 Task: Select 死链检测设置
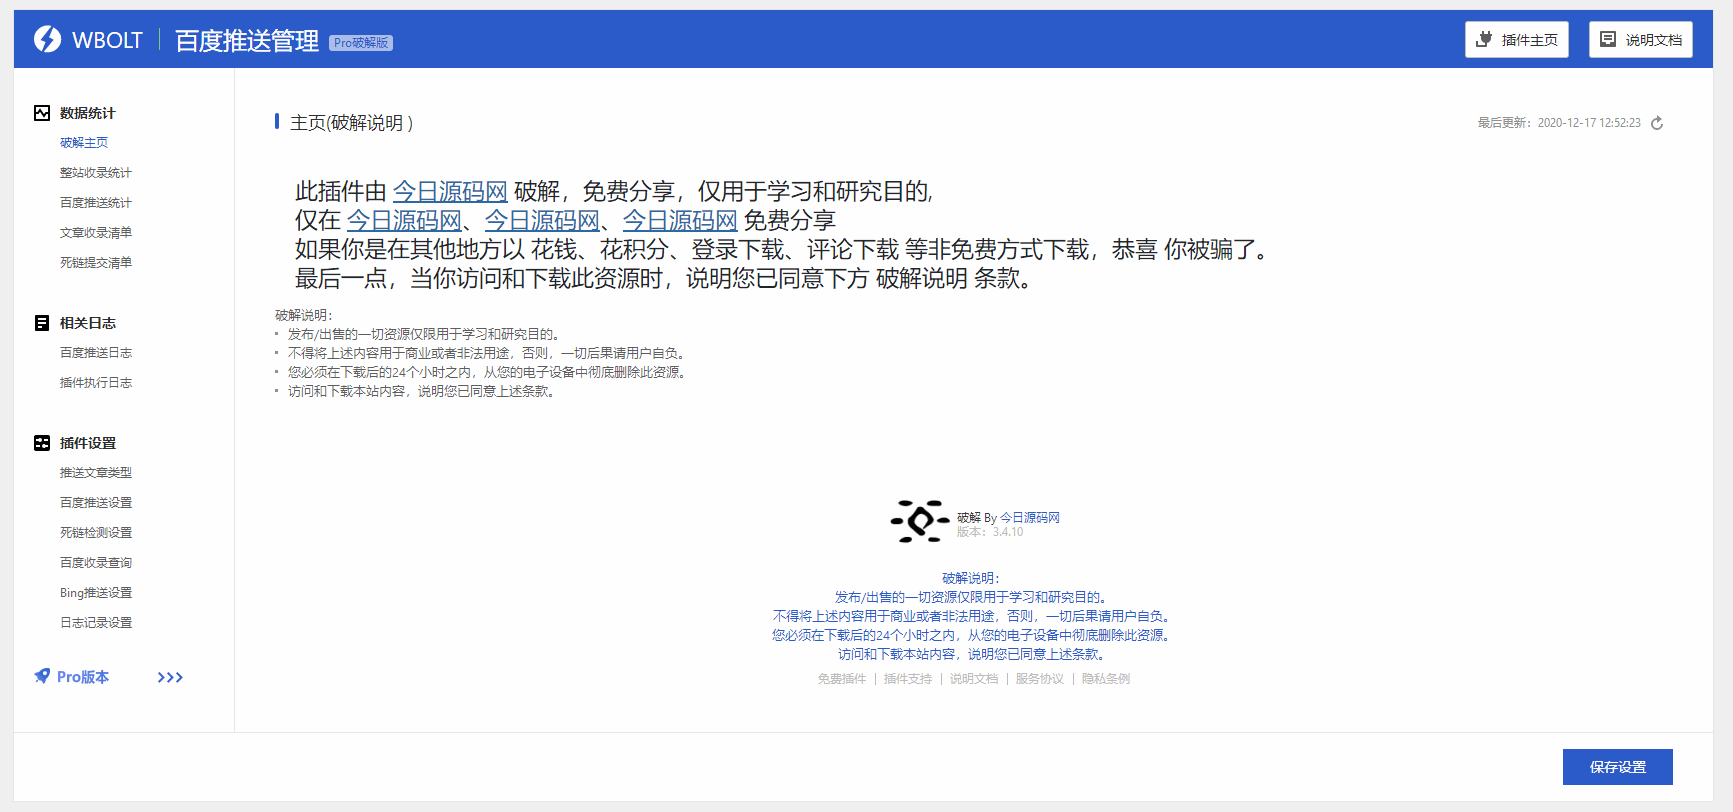point(96,533)
